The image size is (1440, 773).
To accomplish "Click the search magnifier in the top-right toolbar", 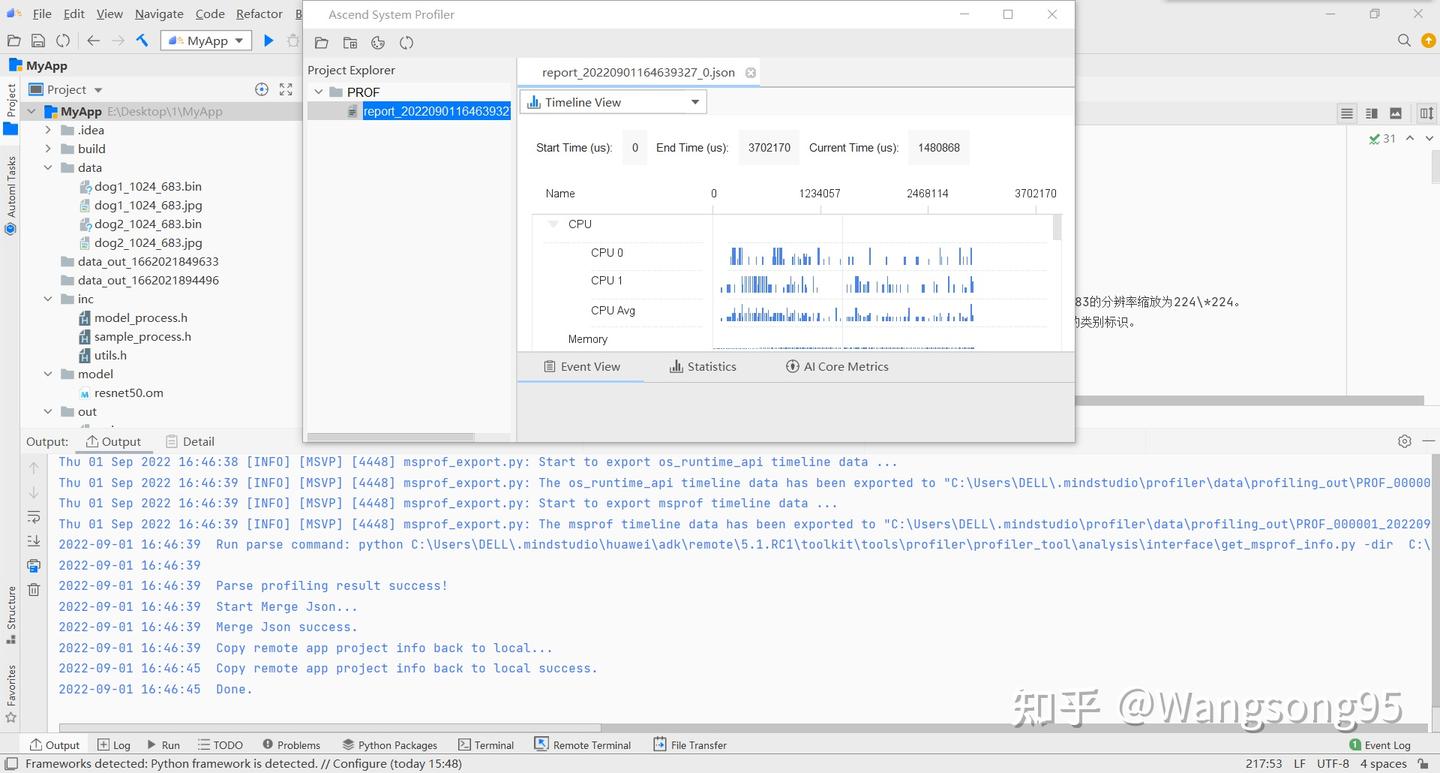I will coord(1405,41).
